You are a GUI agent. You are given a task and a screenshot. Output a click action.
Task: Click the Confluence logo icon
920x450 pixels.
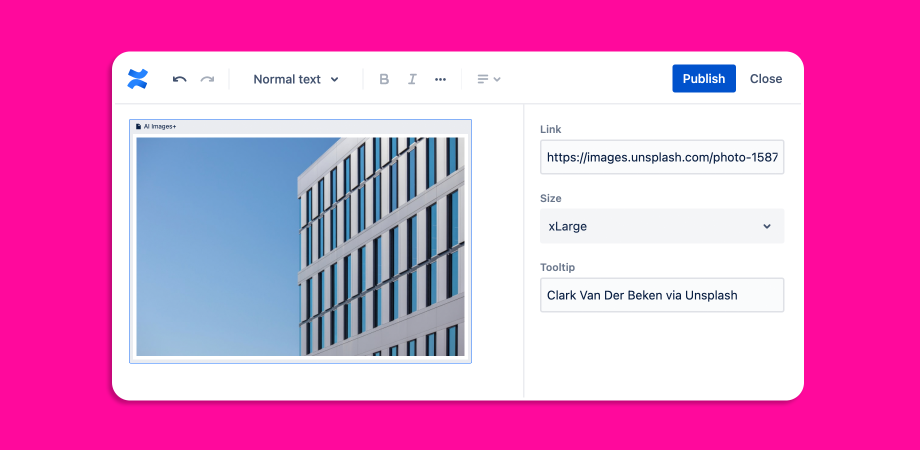coord(138,79)
